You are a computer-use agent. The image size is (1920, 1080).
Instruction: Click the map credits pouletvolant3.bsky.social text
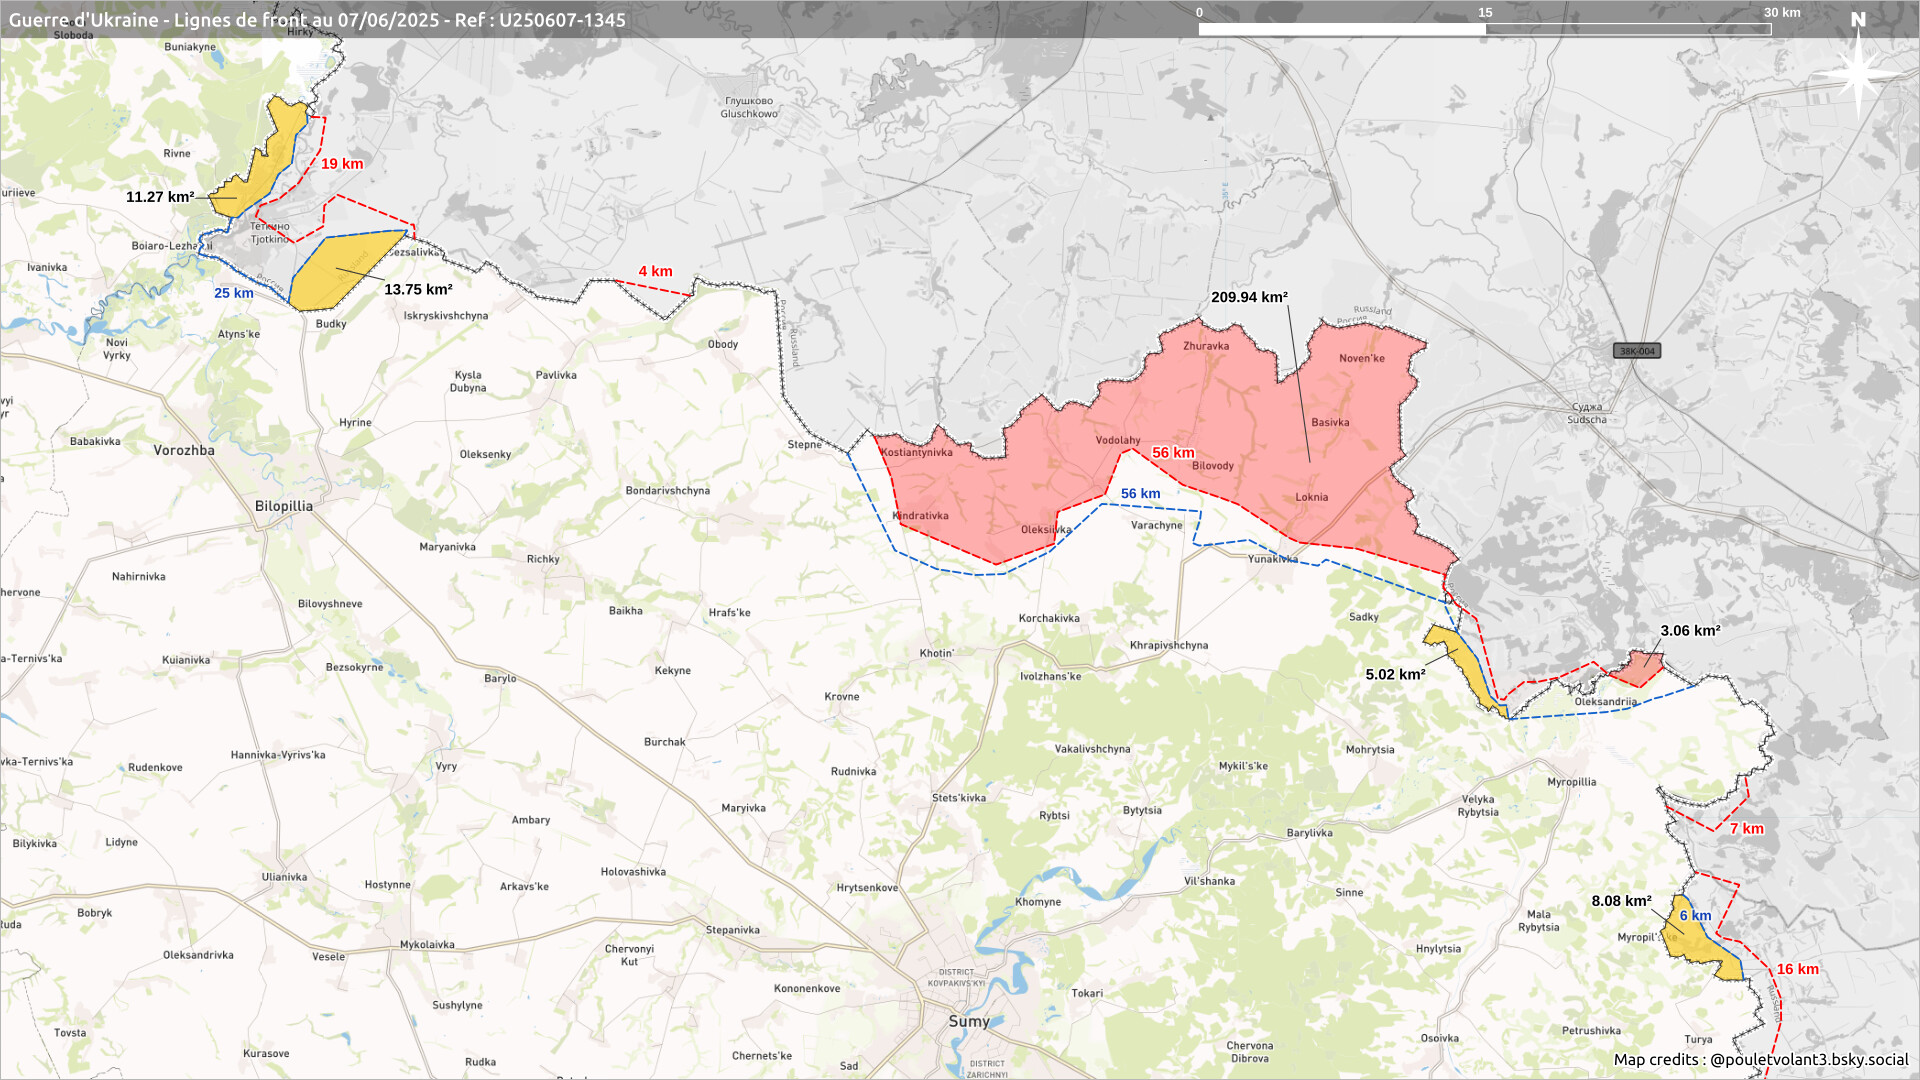(1760, 1059)
